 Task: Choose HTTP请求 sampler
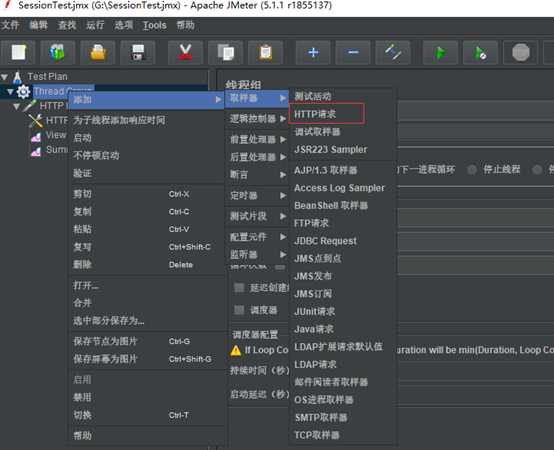(326, 114)
